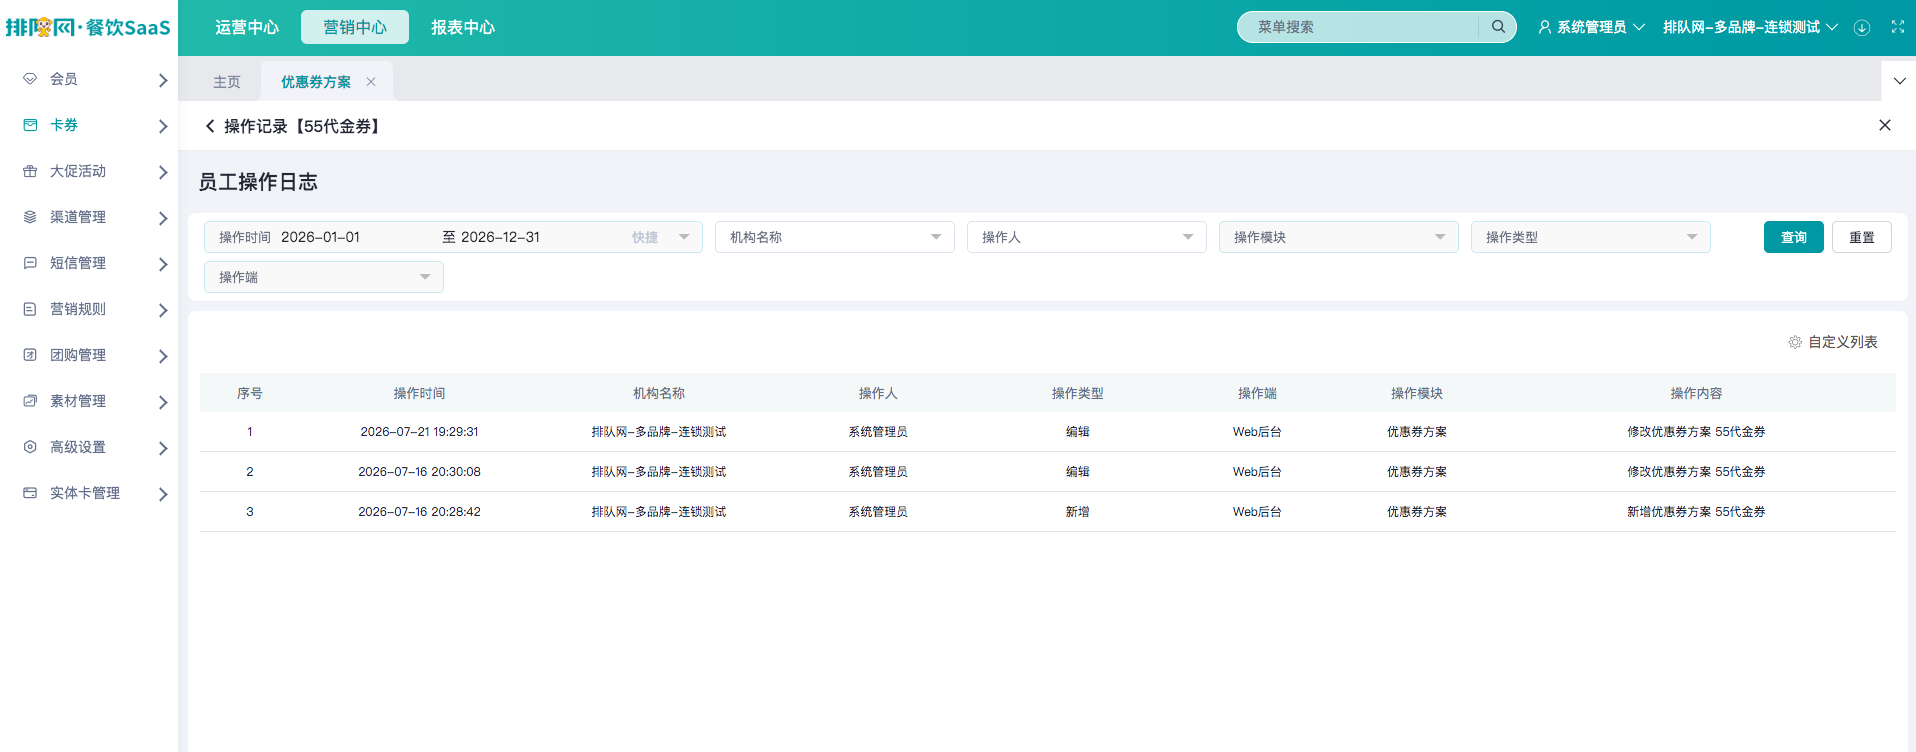
Task: Click the magnifier search icon
Action: tap(1498, 27)
